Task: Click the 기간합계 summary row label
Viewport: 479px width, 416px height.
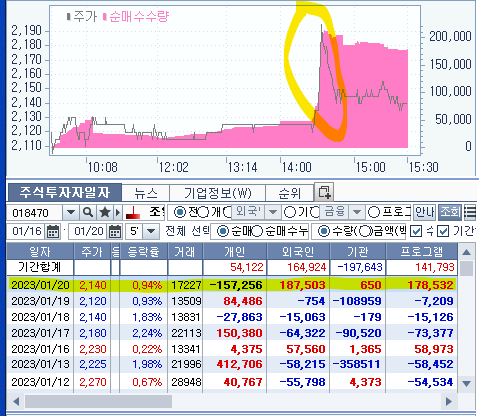Action: coord(40,267)
